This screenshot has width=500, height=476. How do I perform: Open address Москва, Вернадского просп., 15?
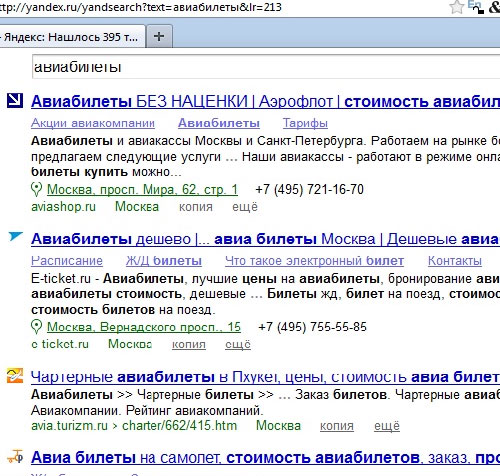tap(144, 327)
